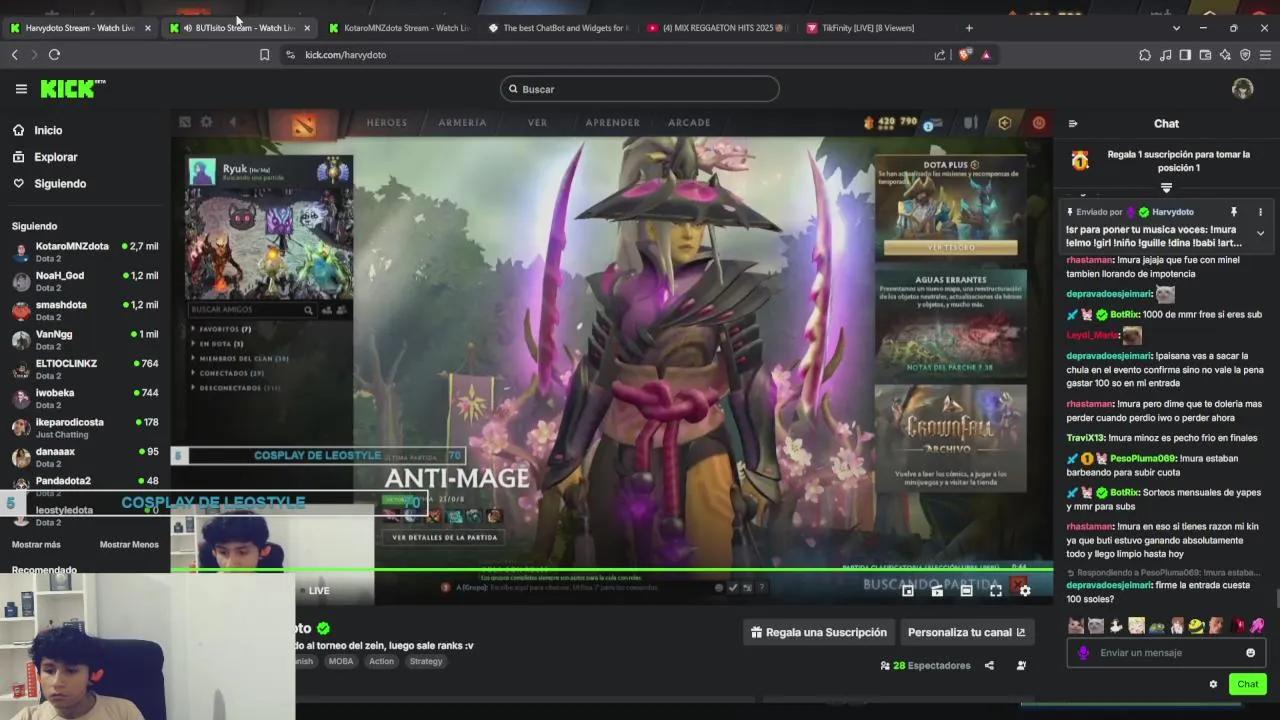1280x720 pixels.
Task: Insert the first cat emote from quick emotes
Action: point(1076,626)
